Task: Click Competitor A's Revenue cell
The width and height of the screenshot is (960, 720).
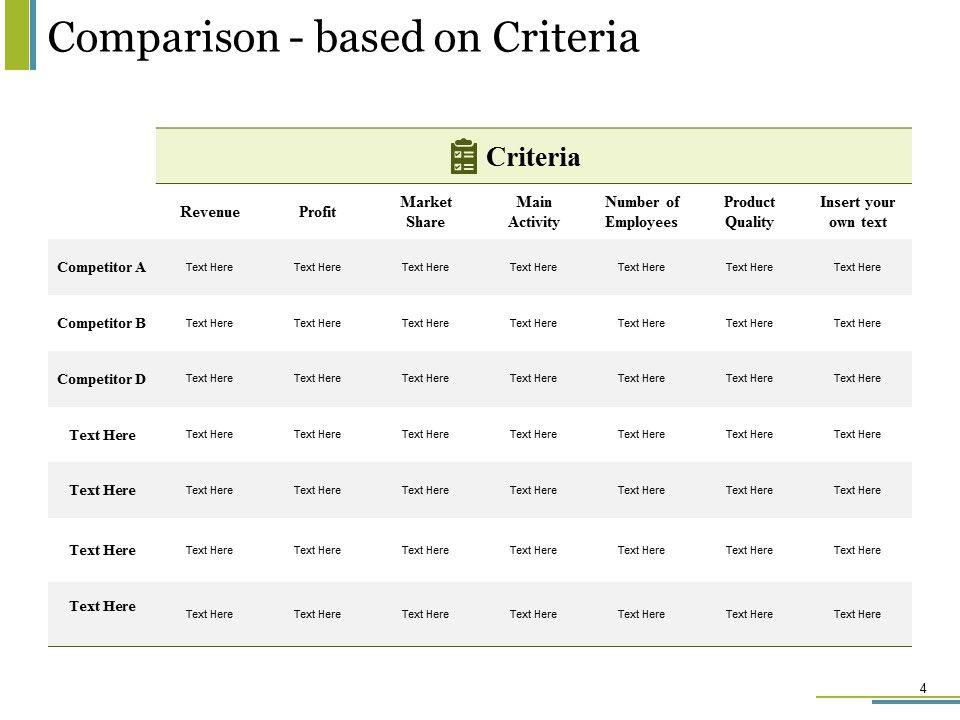Action: 209,267
